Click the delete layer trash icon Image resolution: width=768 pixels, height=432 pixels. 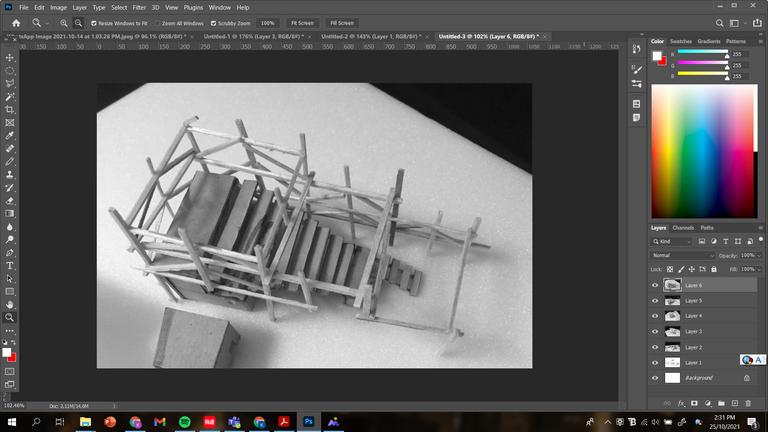click(748, 403)
